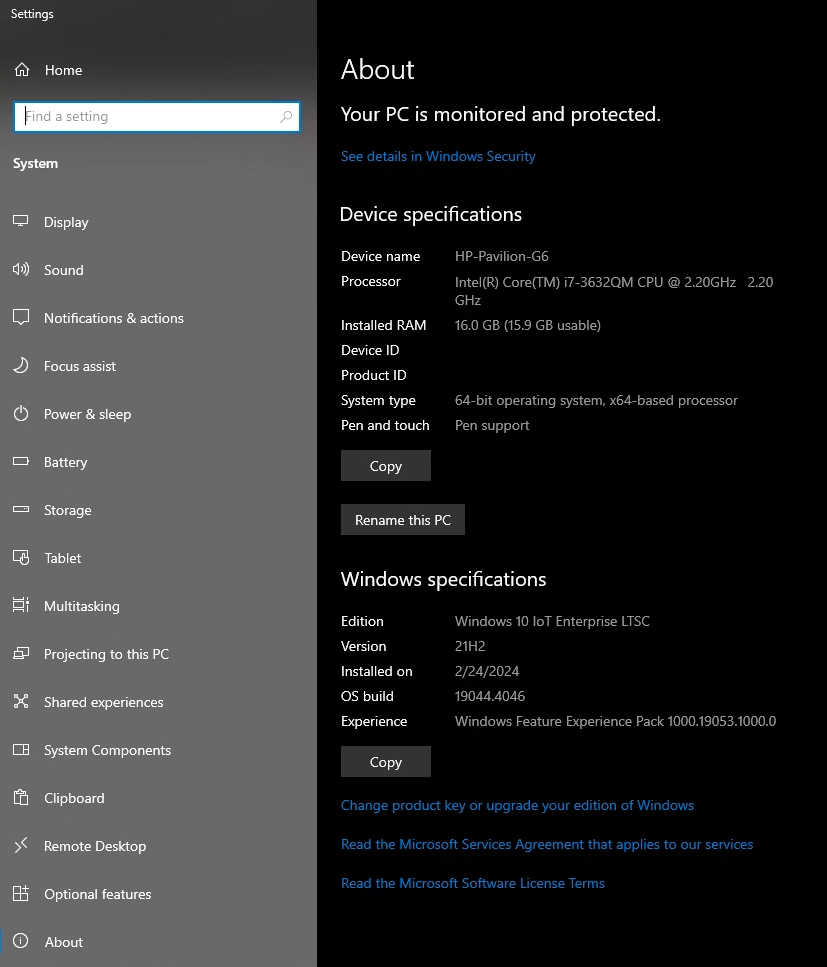Screen dimensions: 827x967
Task: Select Focus assist in sidebar
Action: click(80, 366)
